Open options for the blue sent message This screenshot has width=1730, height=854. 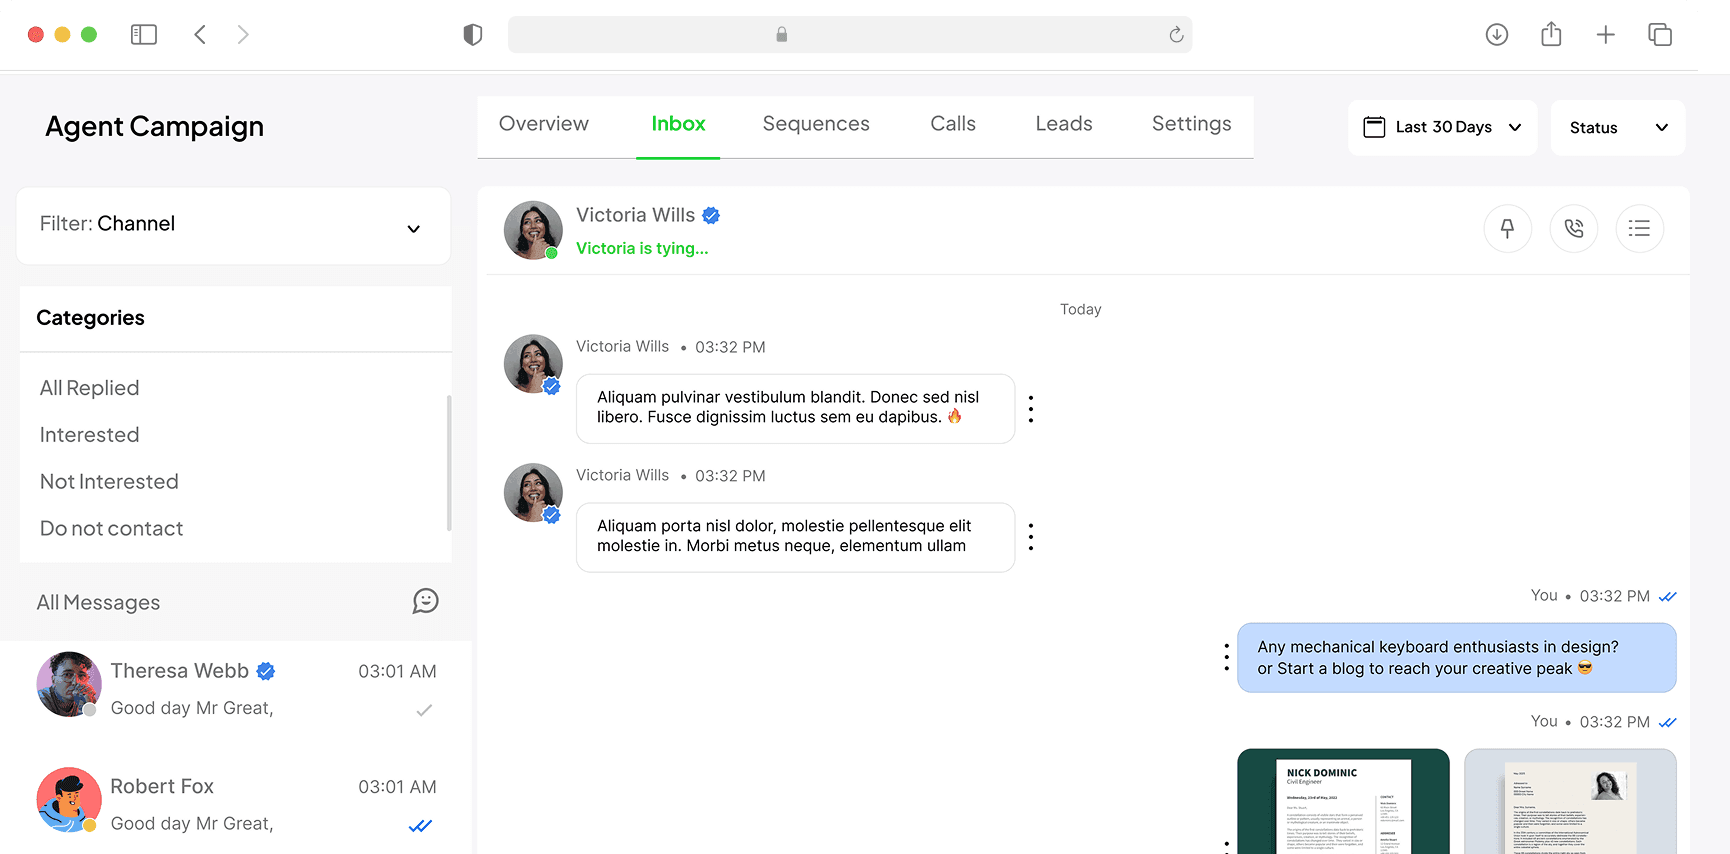[x=1226, y=657]
